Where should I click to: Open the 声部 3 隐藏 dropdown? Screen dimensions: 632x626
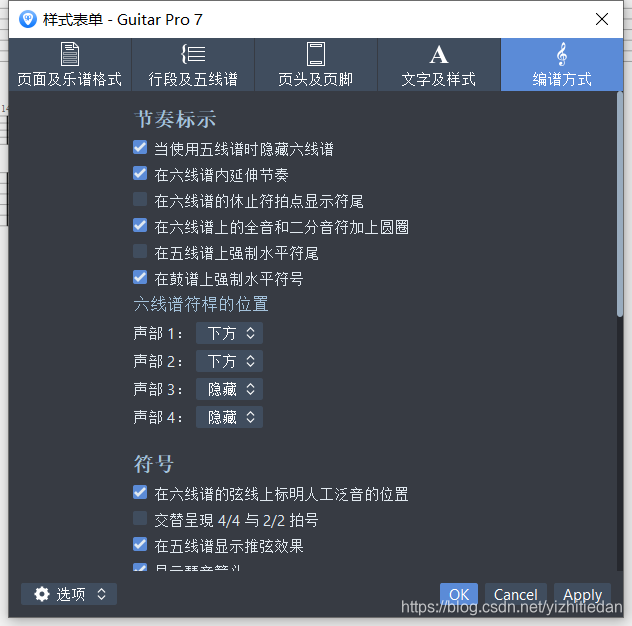229,389
